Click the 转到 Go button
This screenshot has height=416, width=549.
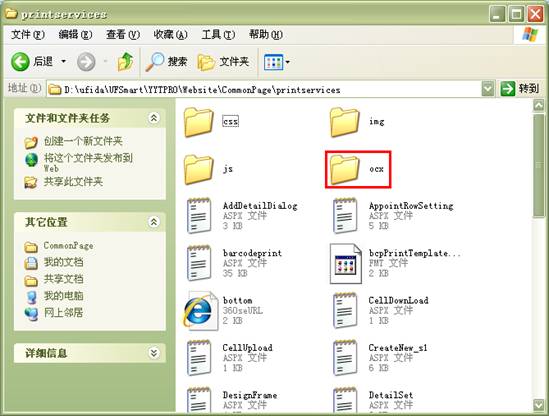point(520,89)
